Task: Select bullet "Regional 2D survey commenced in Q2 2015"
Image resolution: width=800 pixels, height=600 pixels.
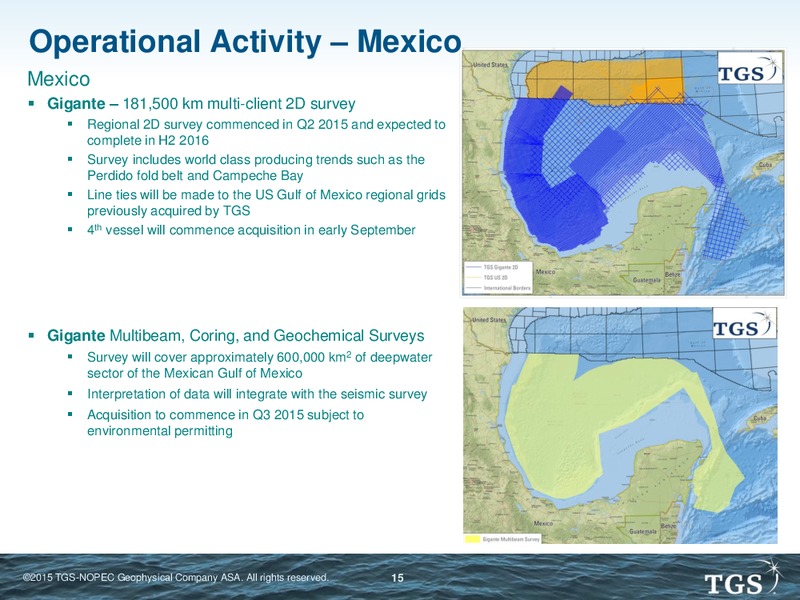Action: click(x=266, y=132)
